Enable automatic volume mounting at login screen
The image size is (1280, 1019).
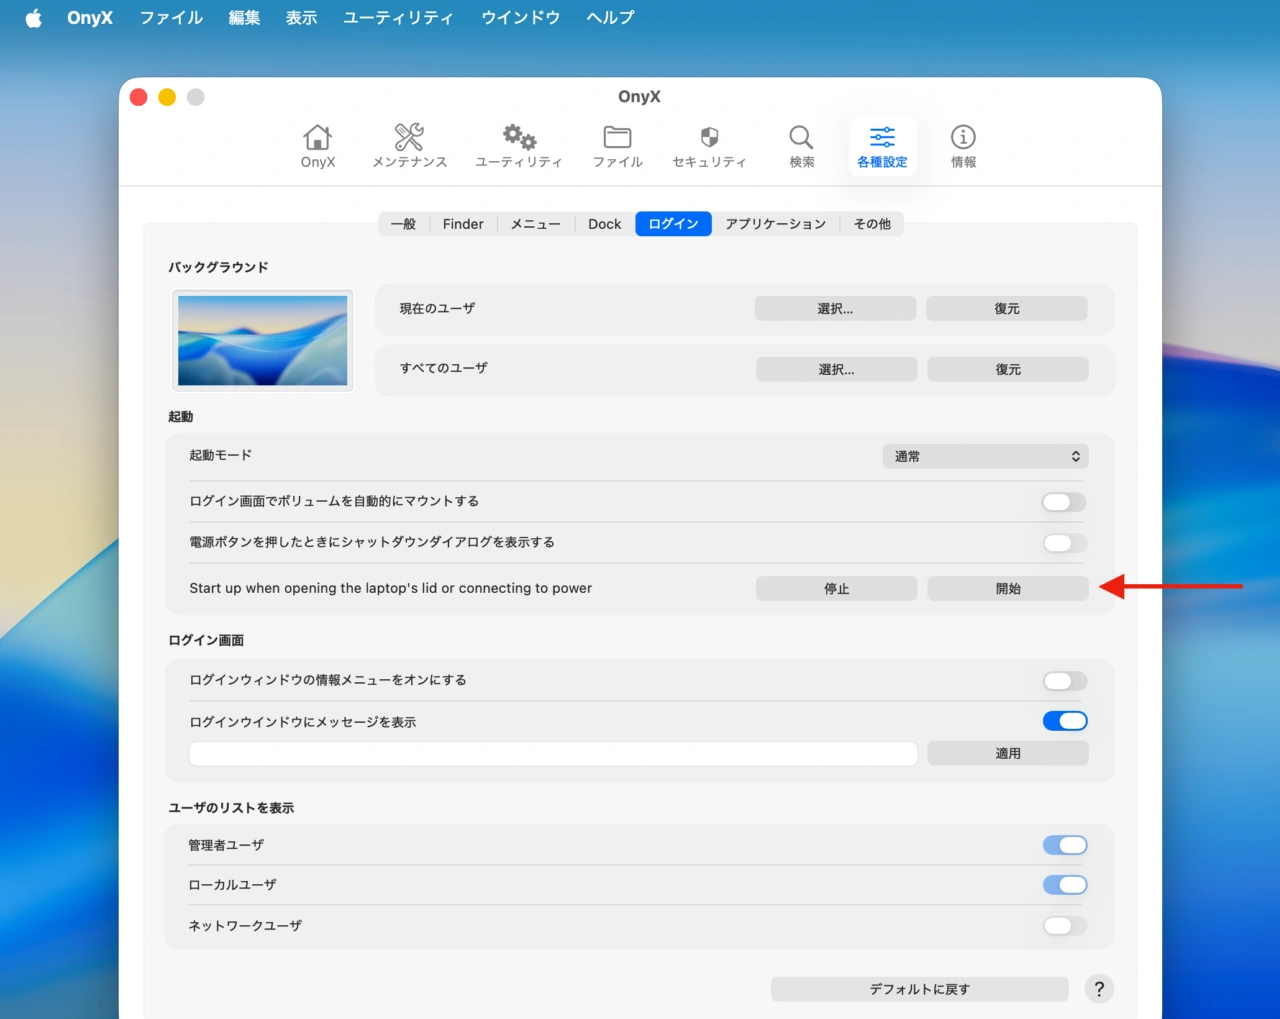(1063, 501)
